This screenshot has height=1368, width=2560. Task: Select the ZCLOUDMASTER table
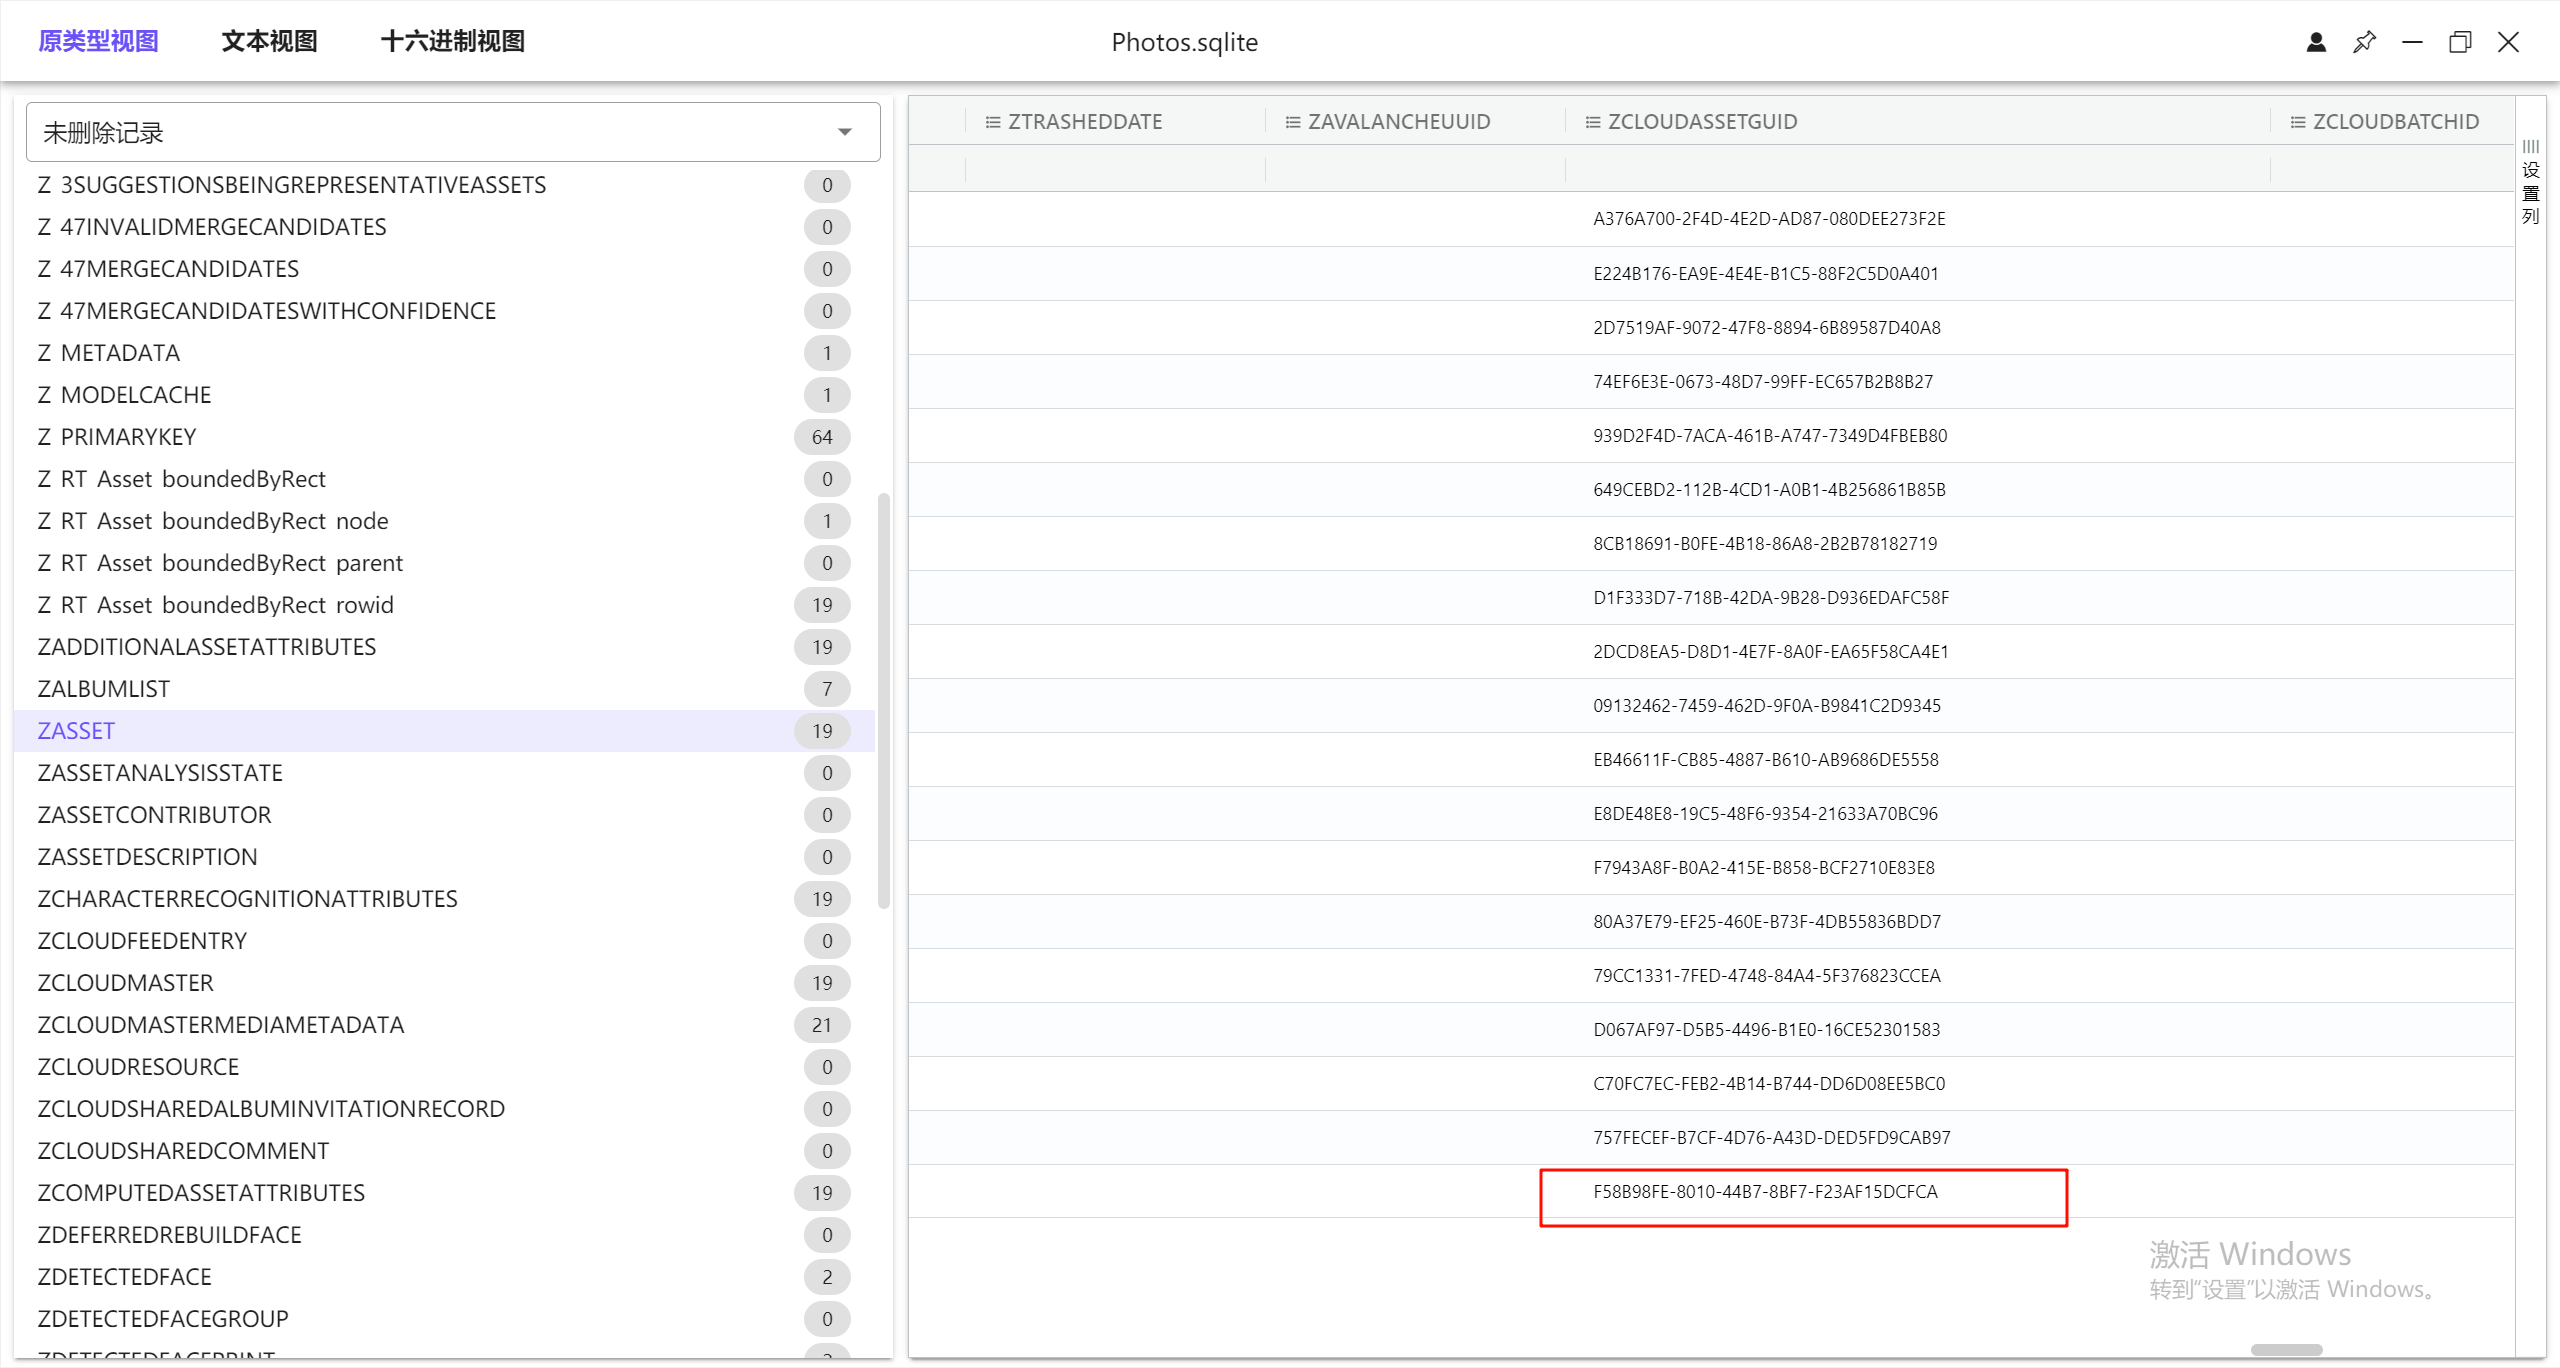tap(126, 983)
